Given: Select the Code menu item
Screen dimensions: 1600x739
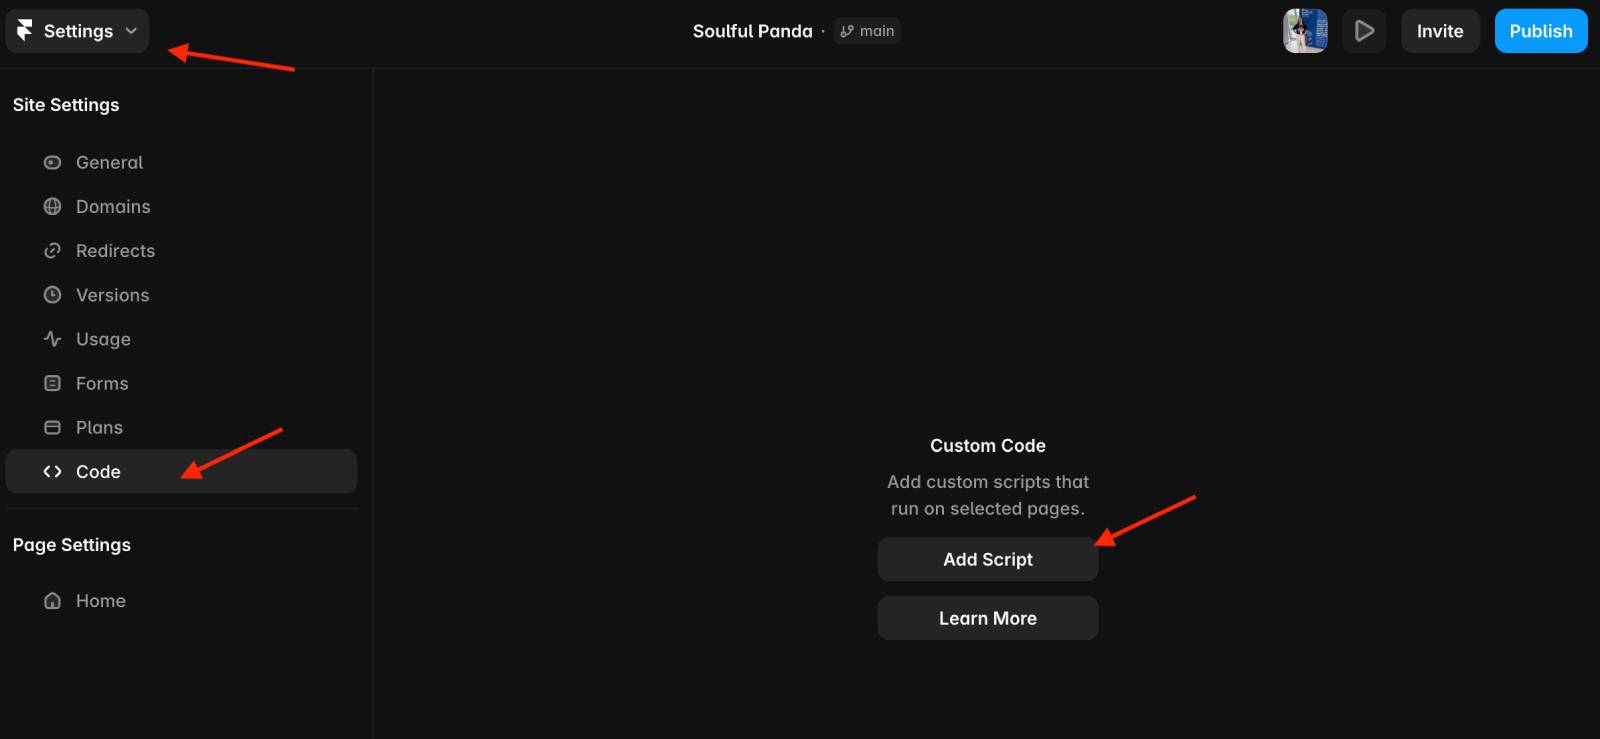Looking at the screenshot, I should pos(181,471).
